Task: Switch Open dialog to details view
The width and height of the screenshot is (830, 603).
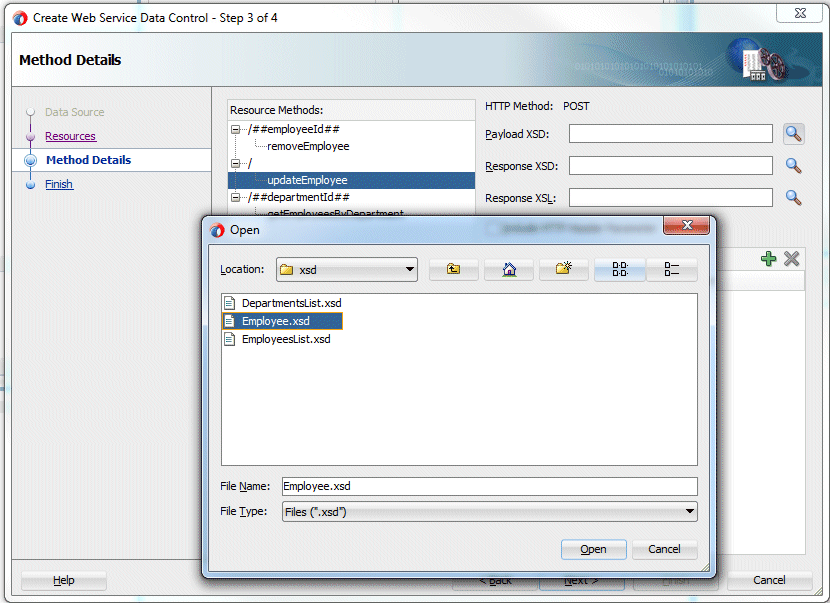Action: (671, 269)
